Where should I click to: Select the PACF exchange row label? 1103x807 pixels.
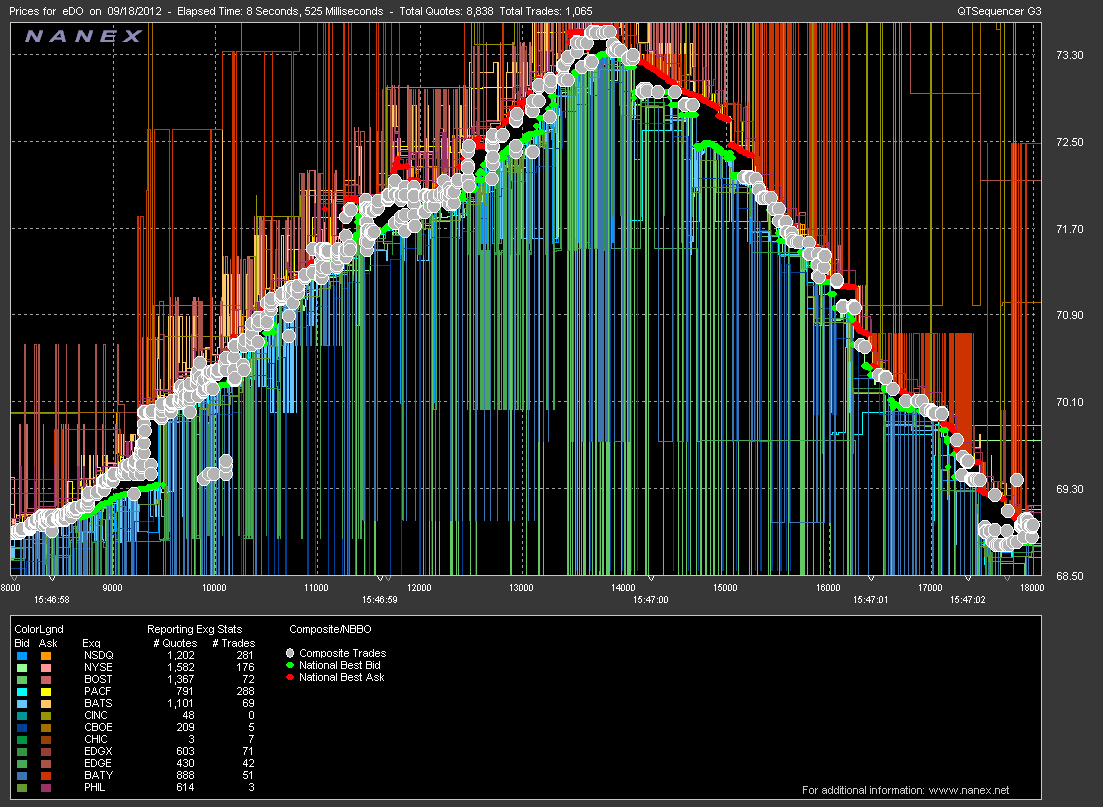click(97, 691)
